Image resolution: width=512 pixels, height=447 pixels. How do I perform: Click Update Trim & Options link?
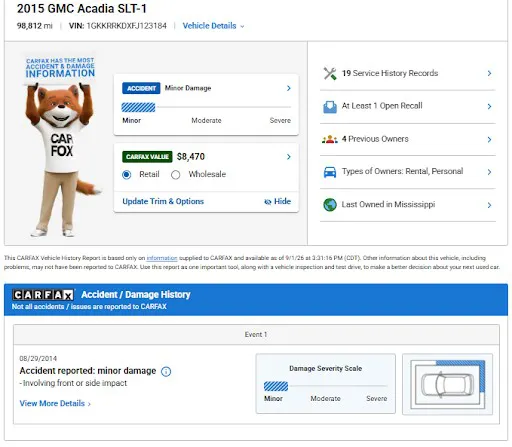[x=163, y=201]
